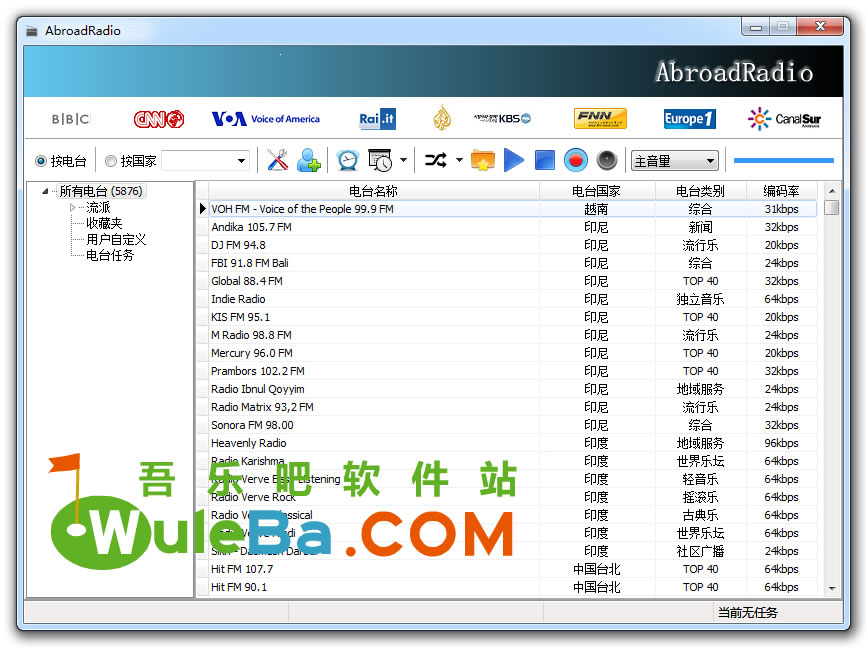This screenshot has width=866, height=648.
Task: Click the Rai.it station logo
Action: coord(377,119)
